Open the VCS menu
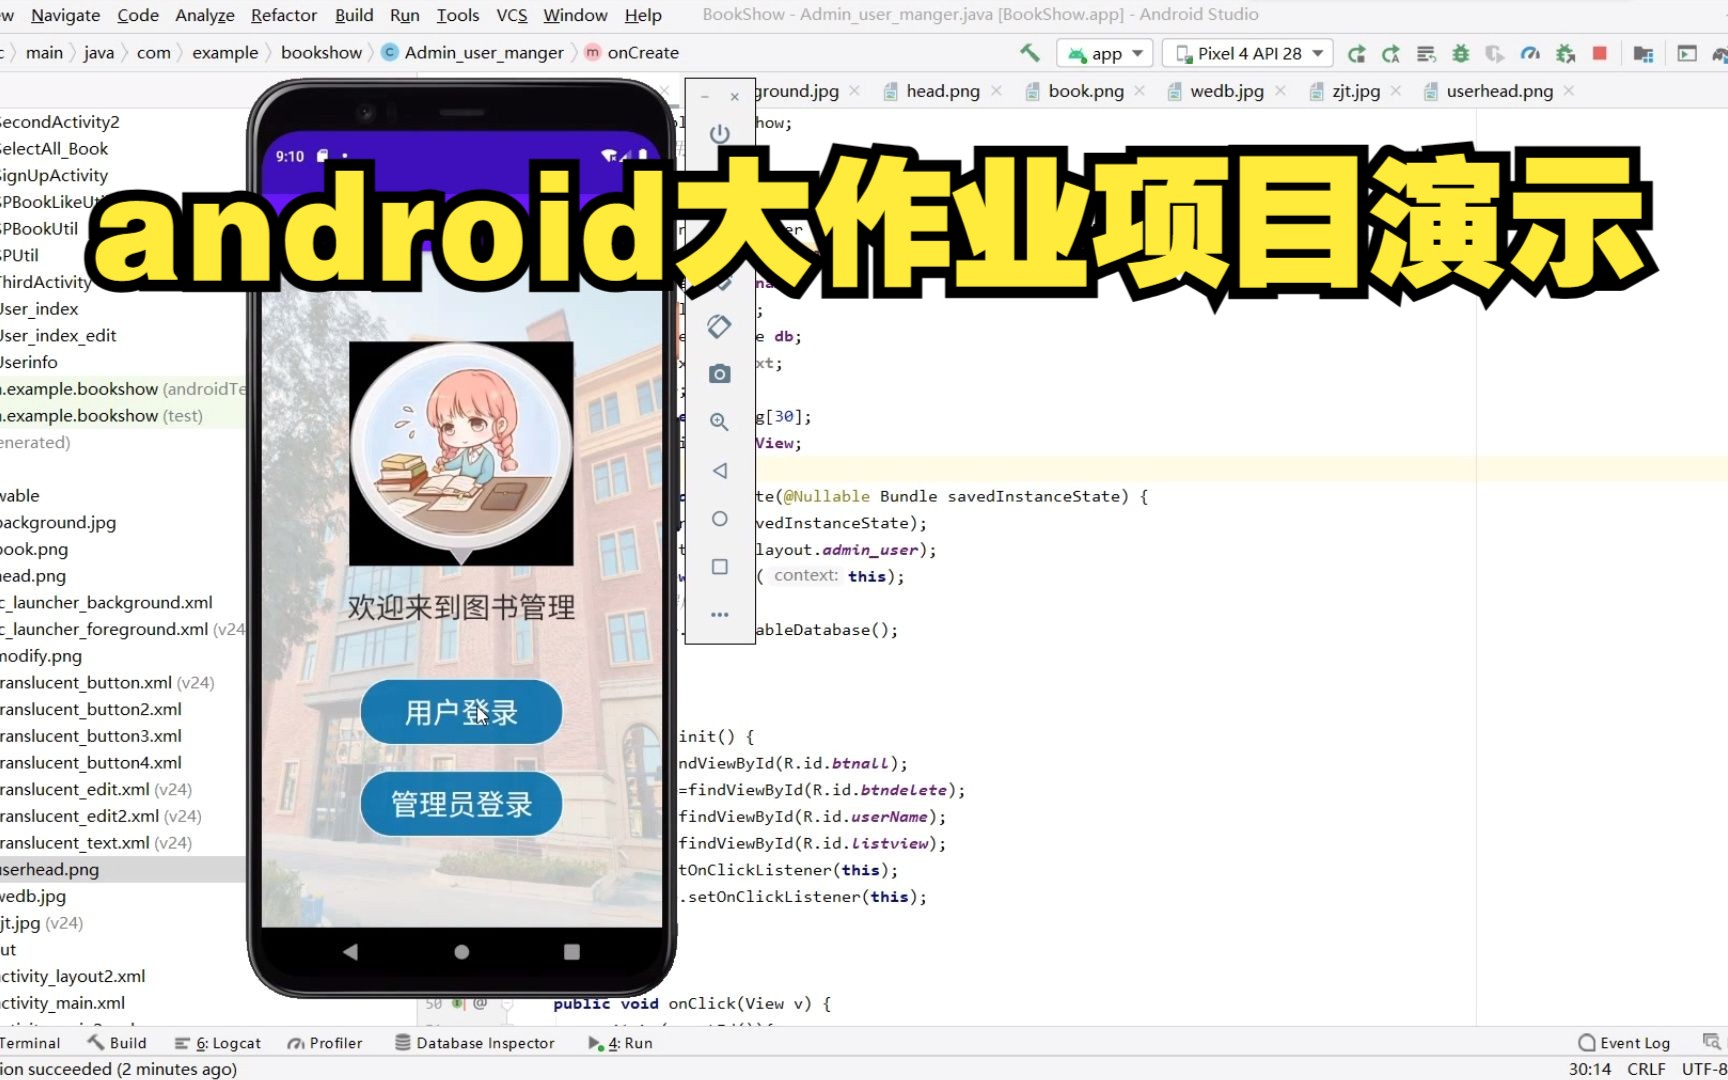This screenshot has height=1080, width=1728. pos(512,15)
